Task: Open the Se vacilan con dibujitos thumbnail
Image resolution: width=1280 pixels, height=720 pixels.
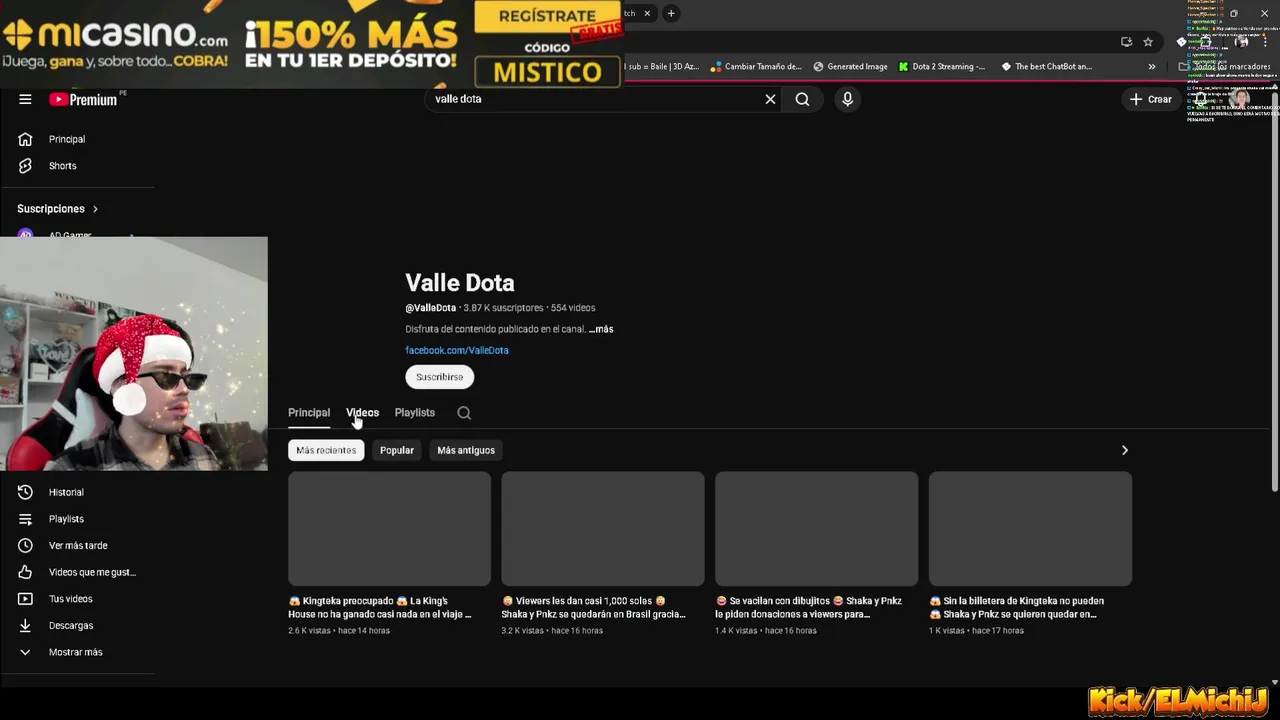Action: (816, 529)
